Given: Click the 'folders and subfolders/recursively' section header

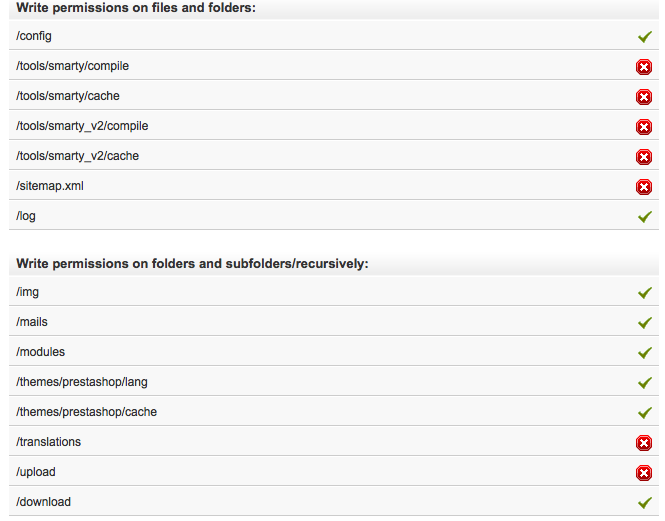Looking at the screenshot, I should pos(192,263).
